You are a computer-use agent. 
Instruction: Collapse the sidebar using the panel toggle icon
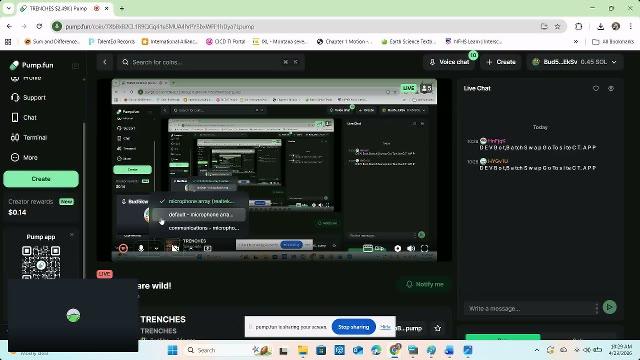click(76, 66)
